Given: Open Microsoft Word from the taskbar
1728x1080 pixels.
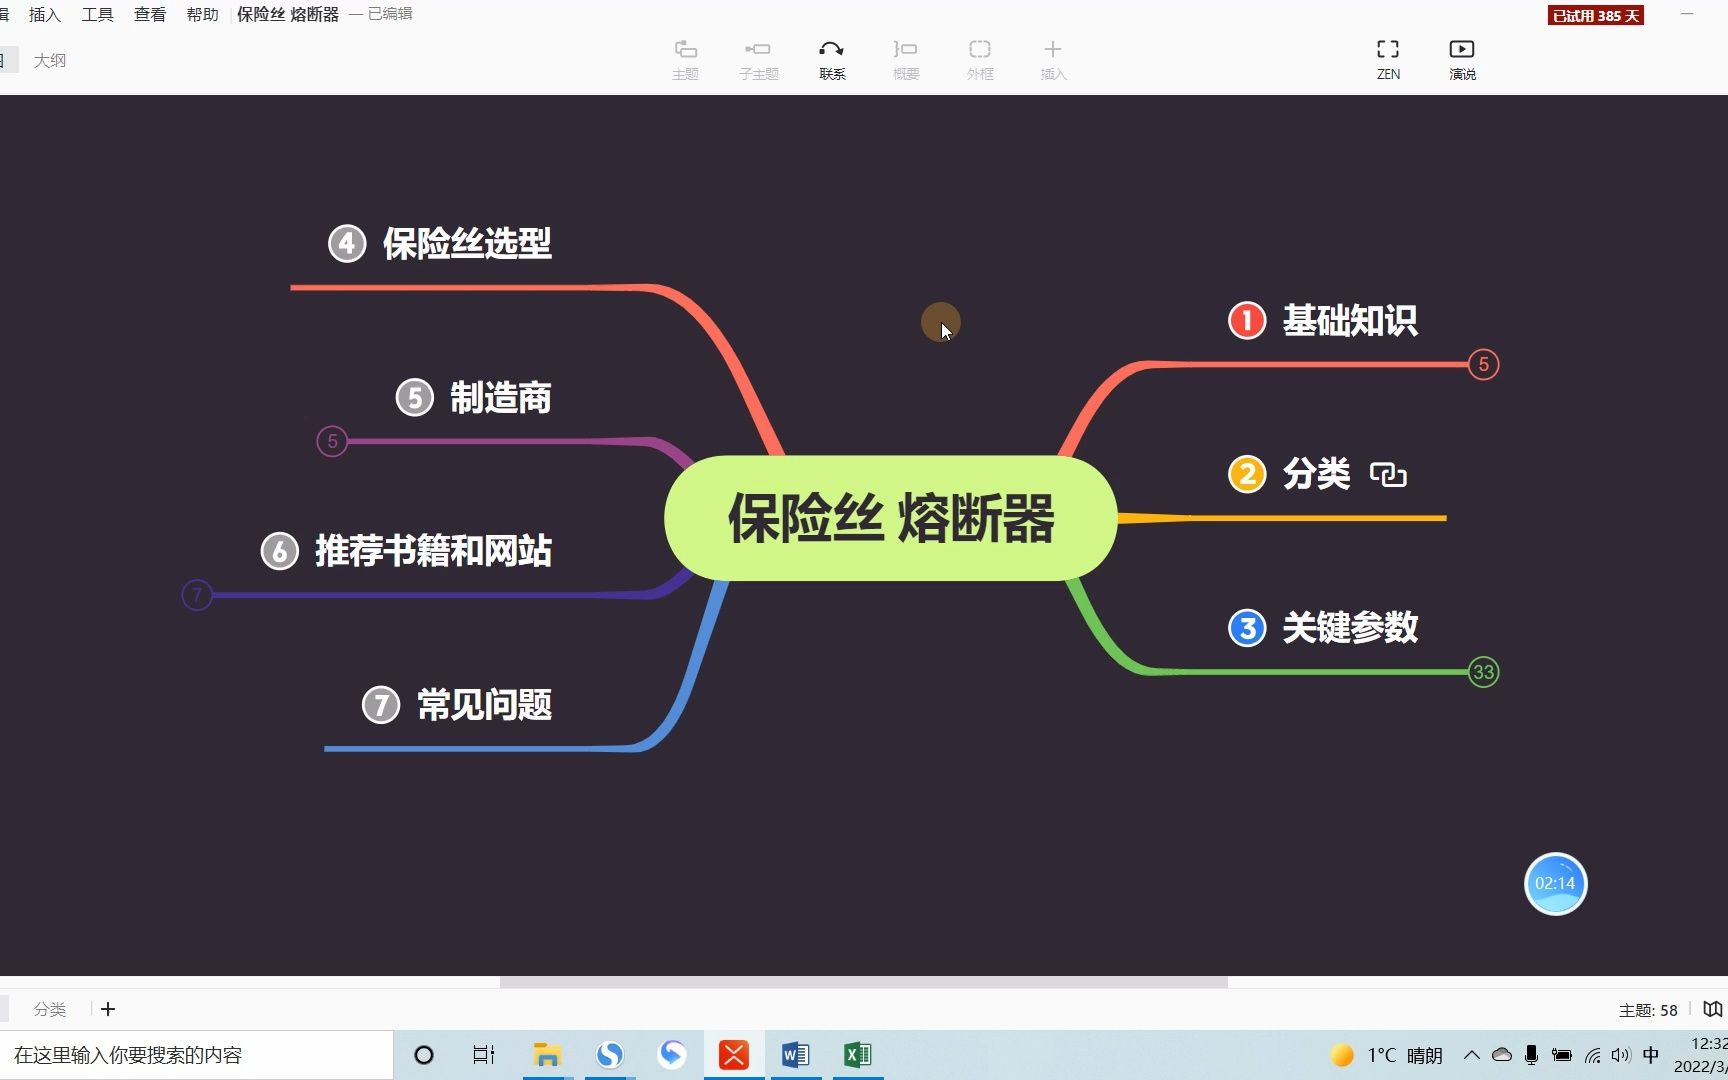Looking at the screenshot, I should coord(796,1055).
